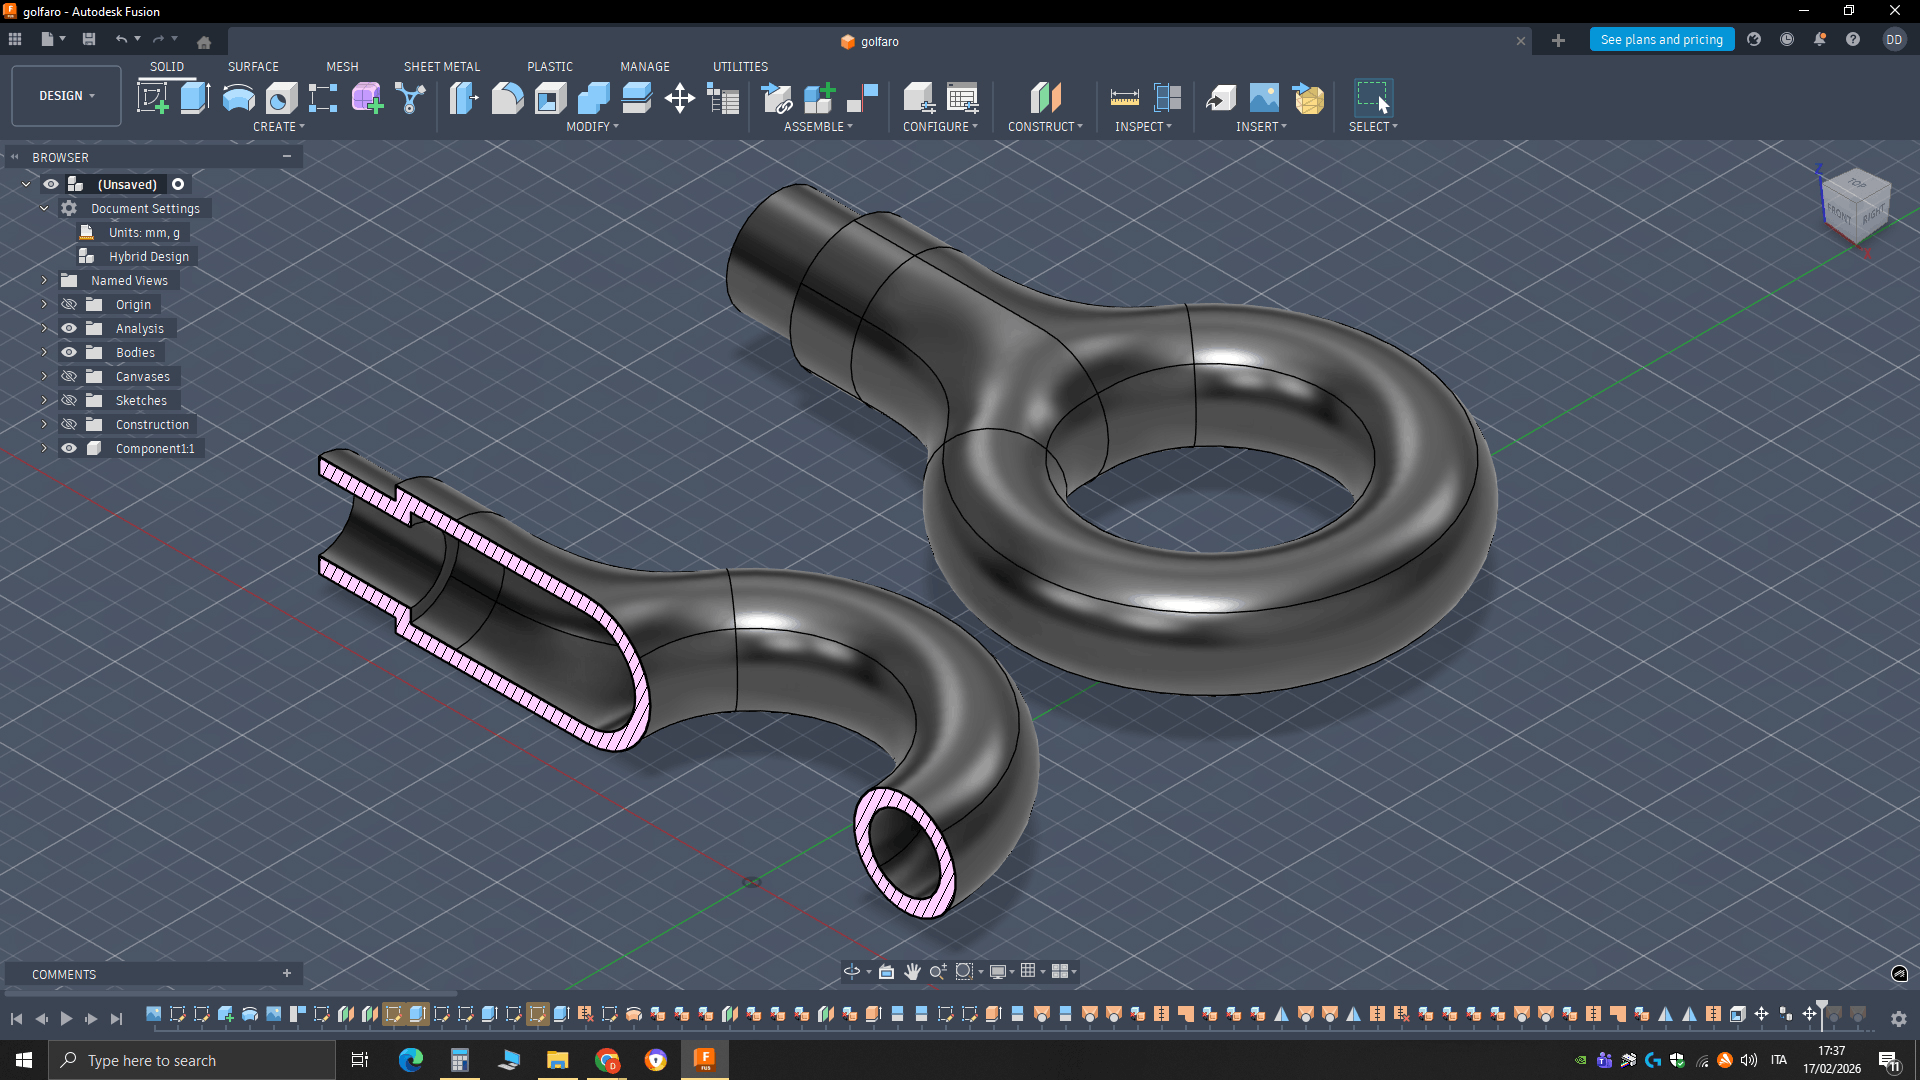This screenshot has width=1920, height=1080.
Task: Click the Windows taskbar search box
Action: coord(192,1060)
